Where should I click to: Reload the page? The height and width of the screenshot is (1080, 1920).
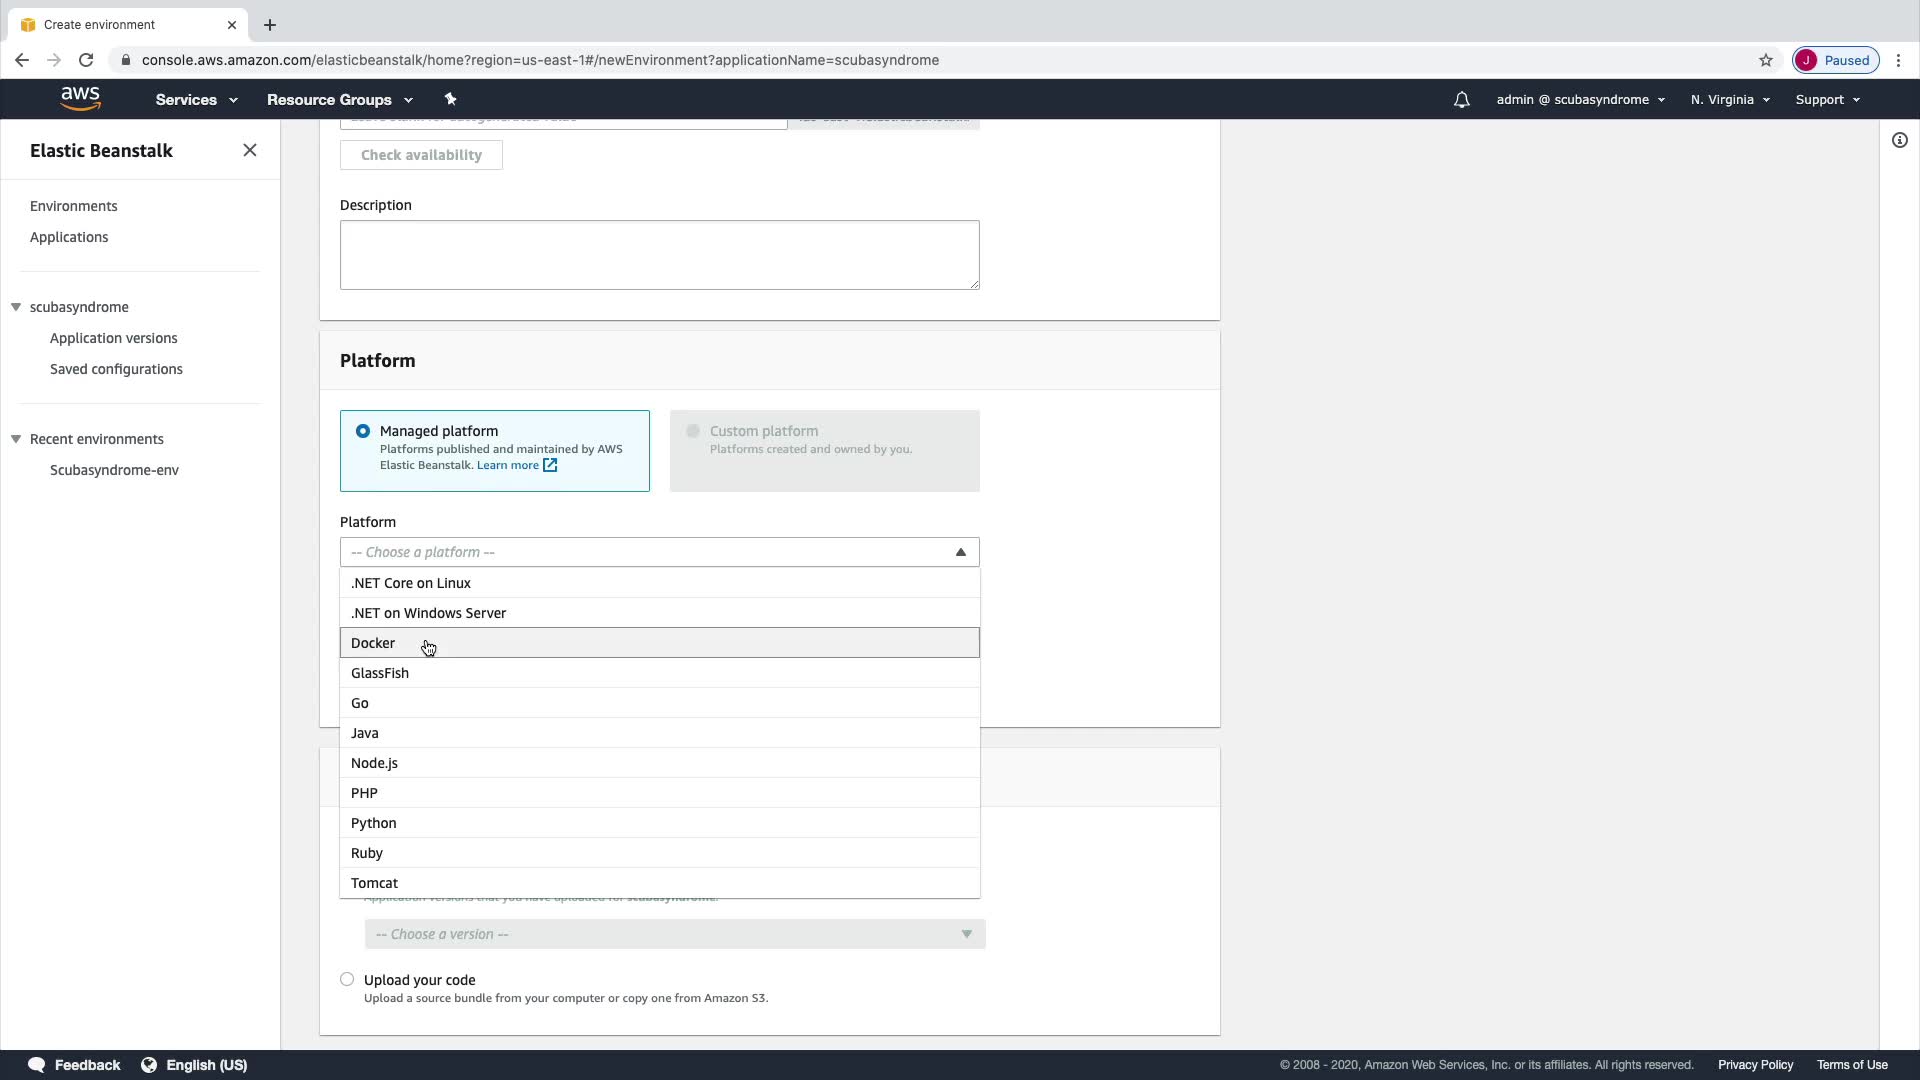pos(86,60)
